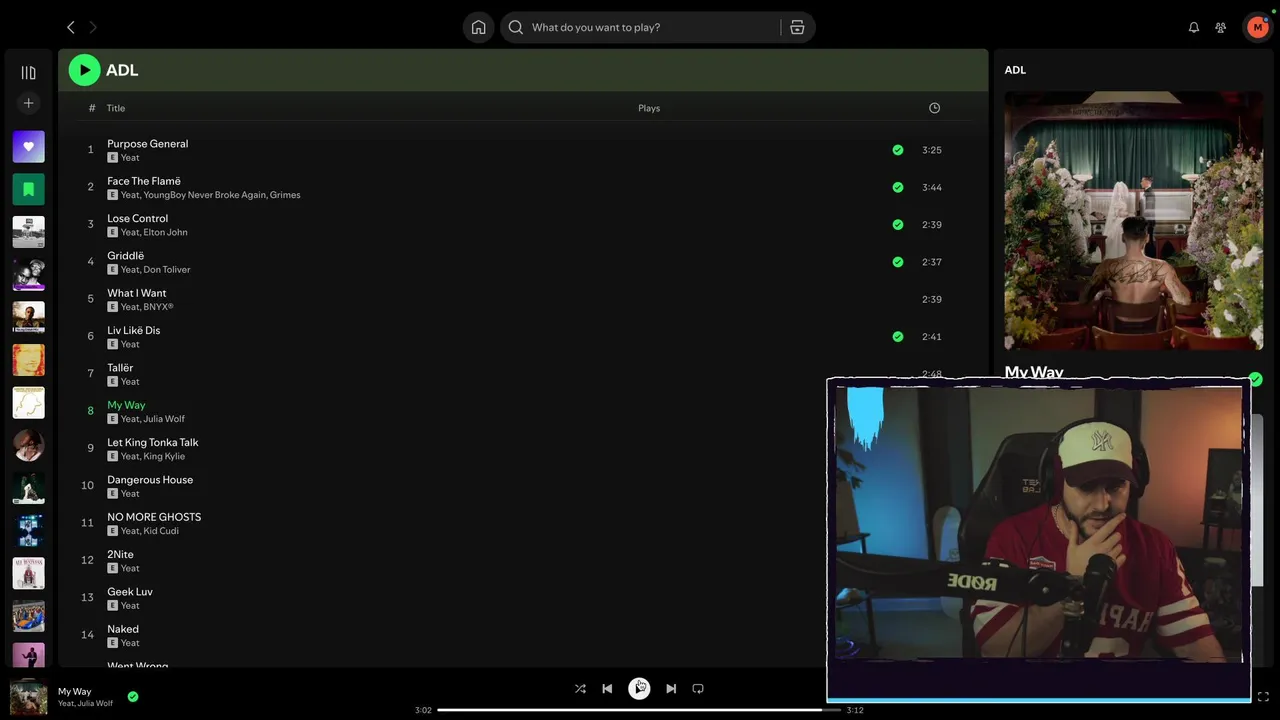Open artist Elton John link
This screenshot has width=1280, height=720.
pyautogui.click(x=165, y=232)
